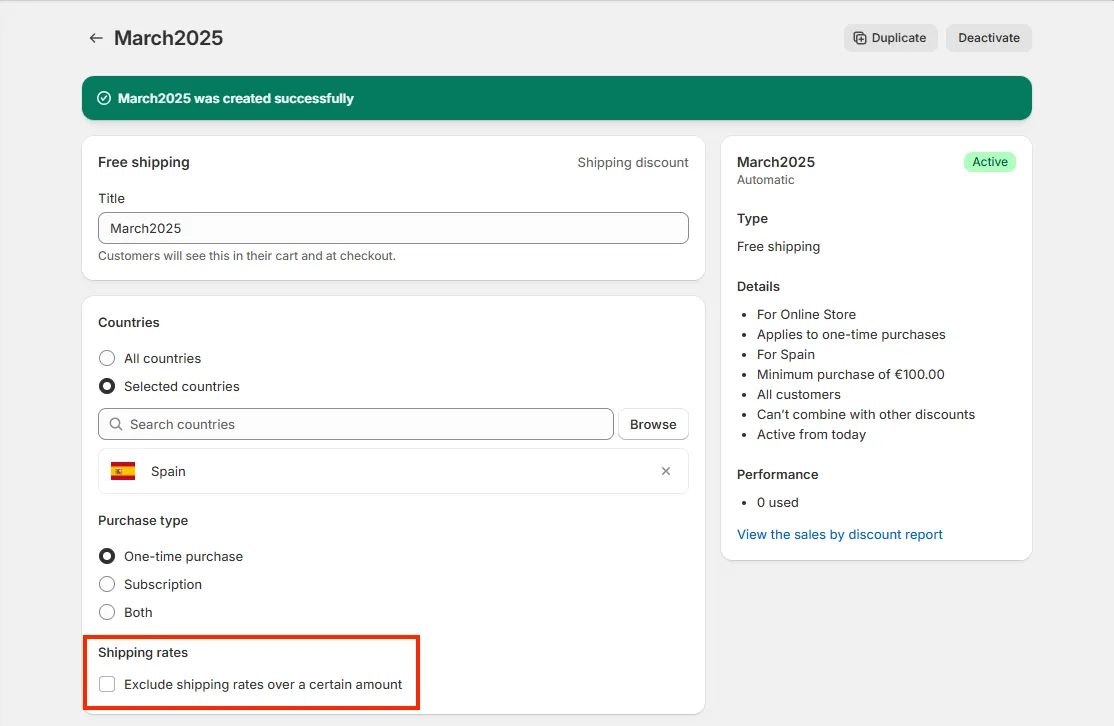Click the Active status badge
Viewport: 1114px width, 726px height.
[x=989, y=161]
